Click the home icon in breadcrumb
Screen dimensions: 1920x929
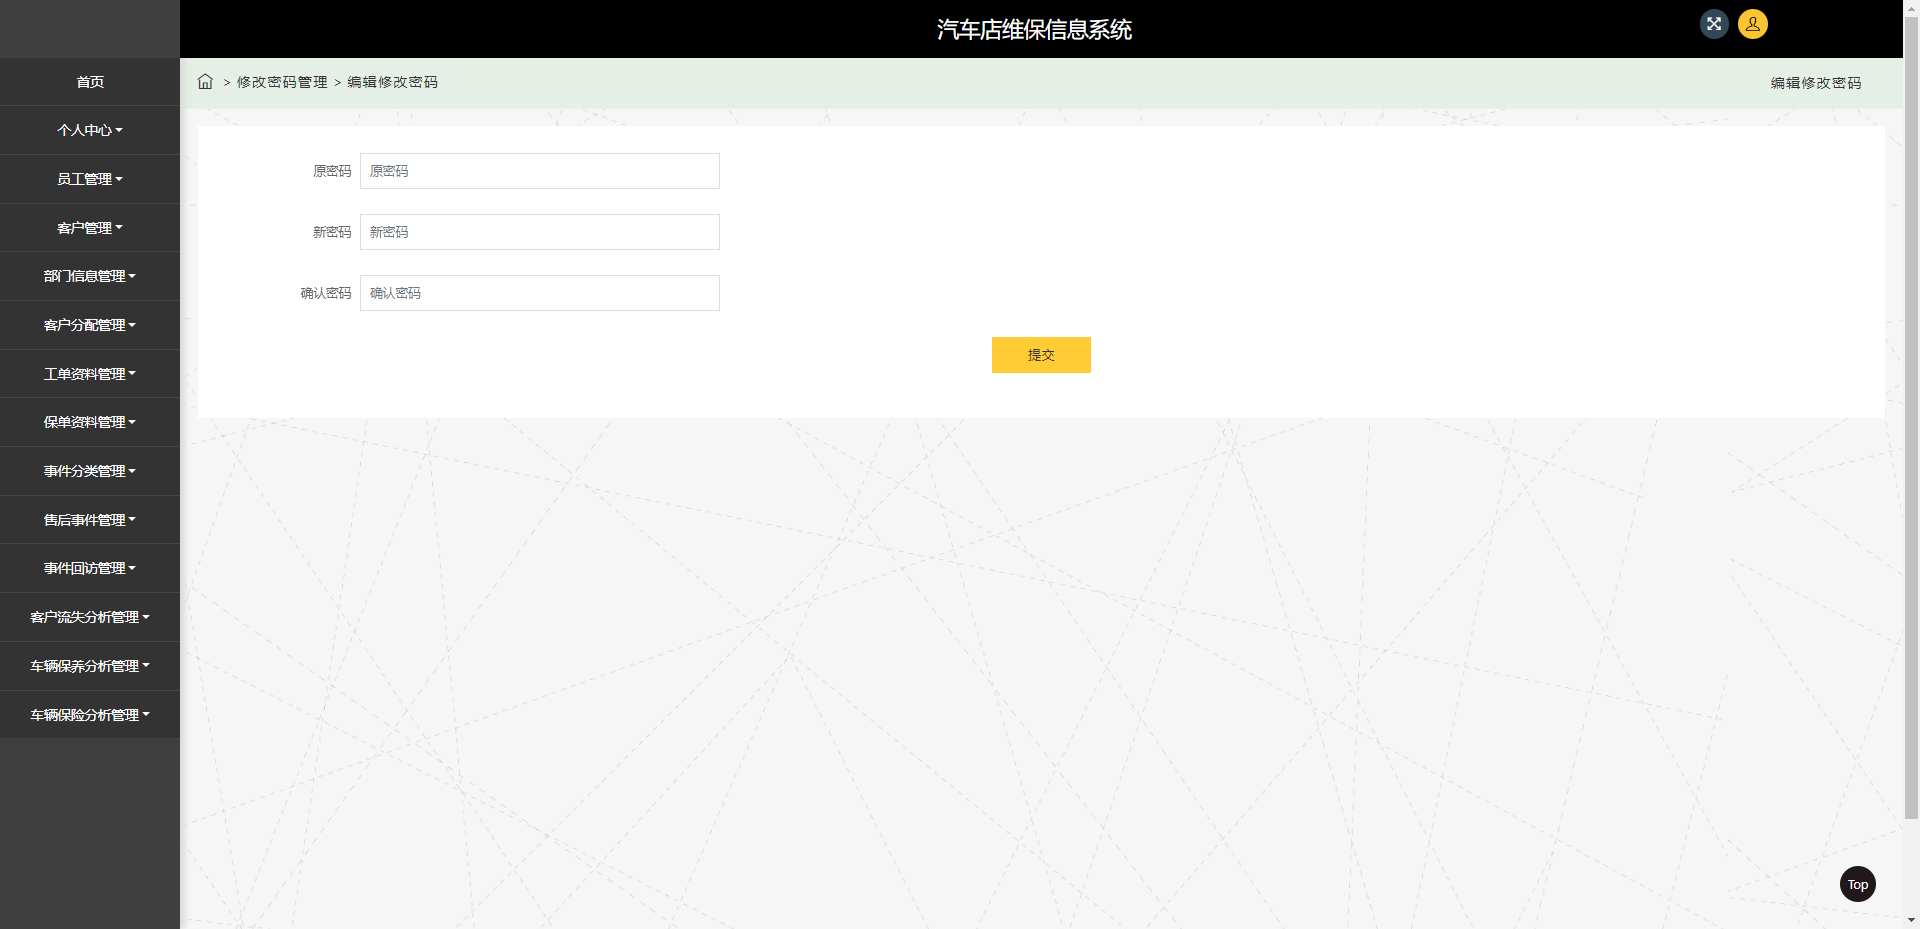(205, 82)
